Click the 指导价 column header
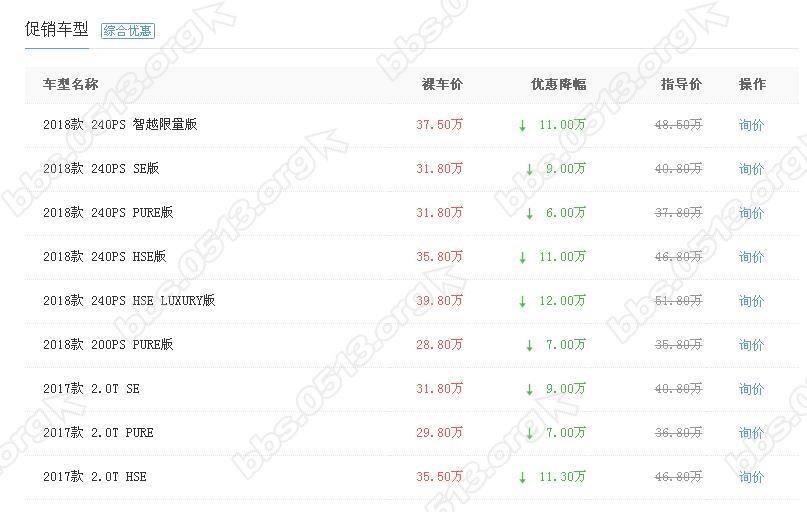The width and height of the screenshot is (807, 512). [x=681, y=85]
